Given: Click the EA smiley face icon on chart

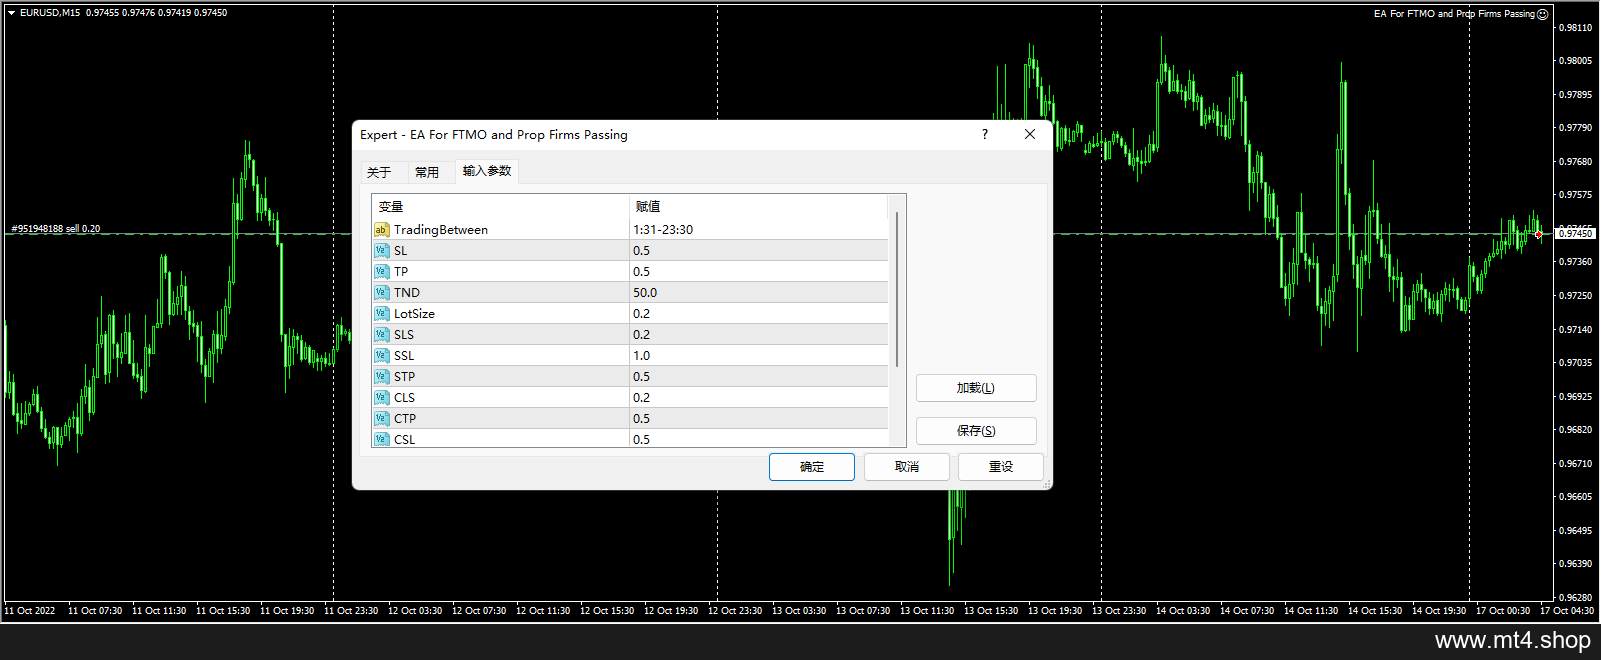Looking at the screenshot, I should click(x=1543, y=14).
